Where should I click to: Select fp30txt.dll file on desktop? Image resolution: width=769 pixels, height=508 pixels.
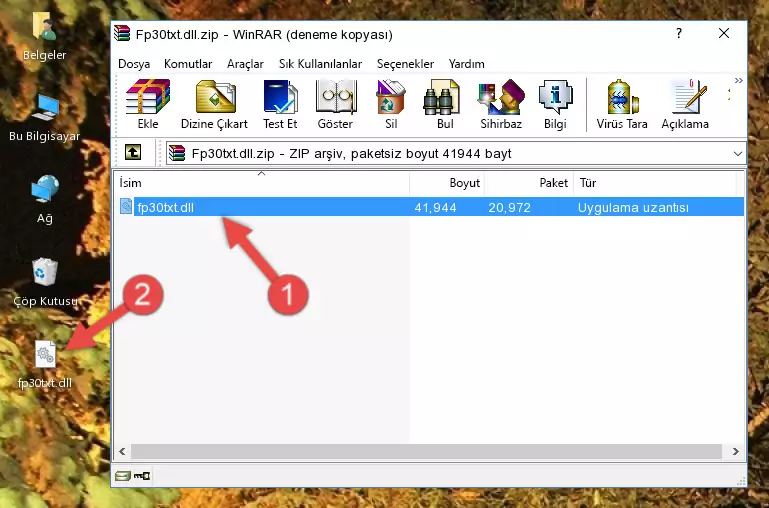pyautogui.click(x=45, y=365)
